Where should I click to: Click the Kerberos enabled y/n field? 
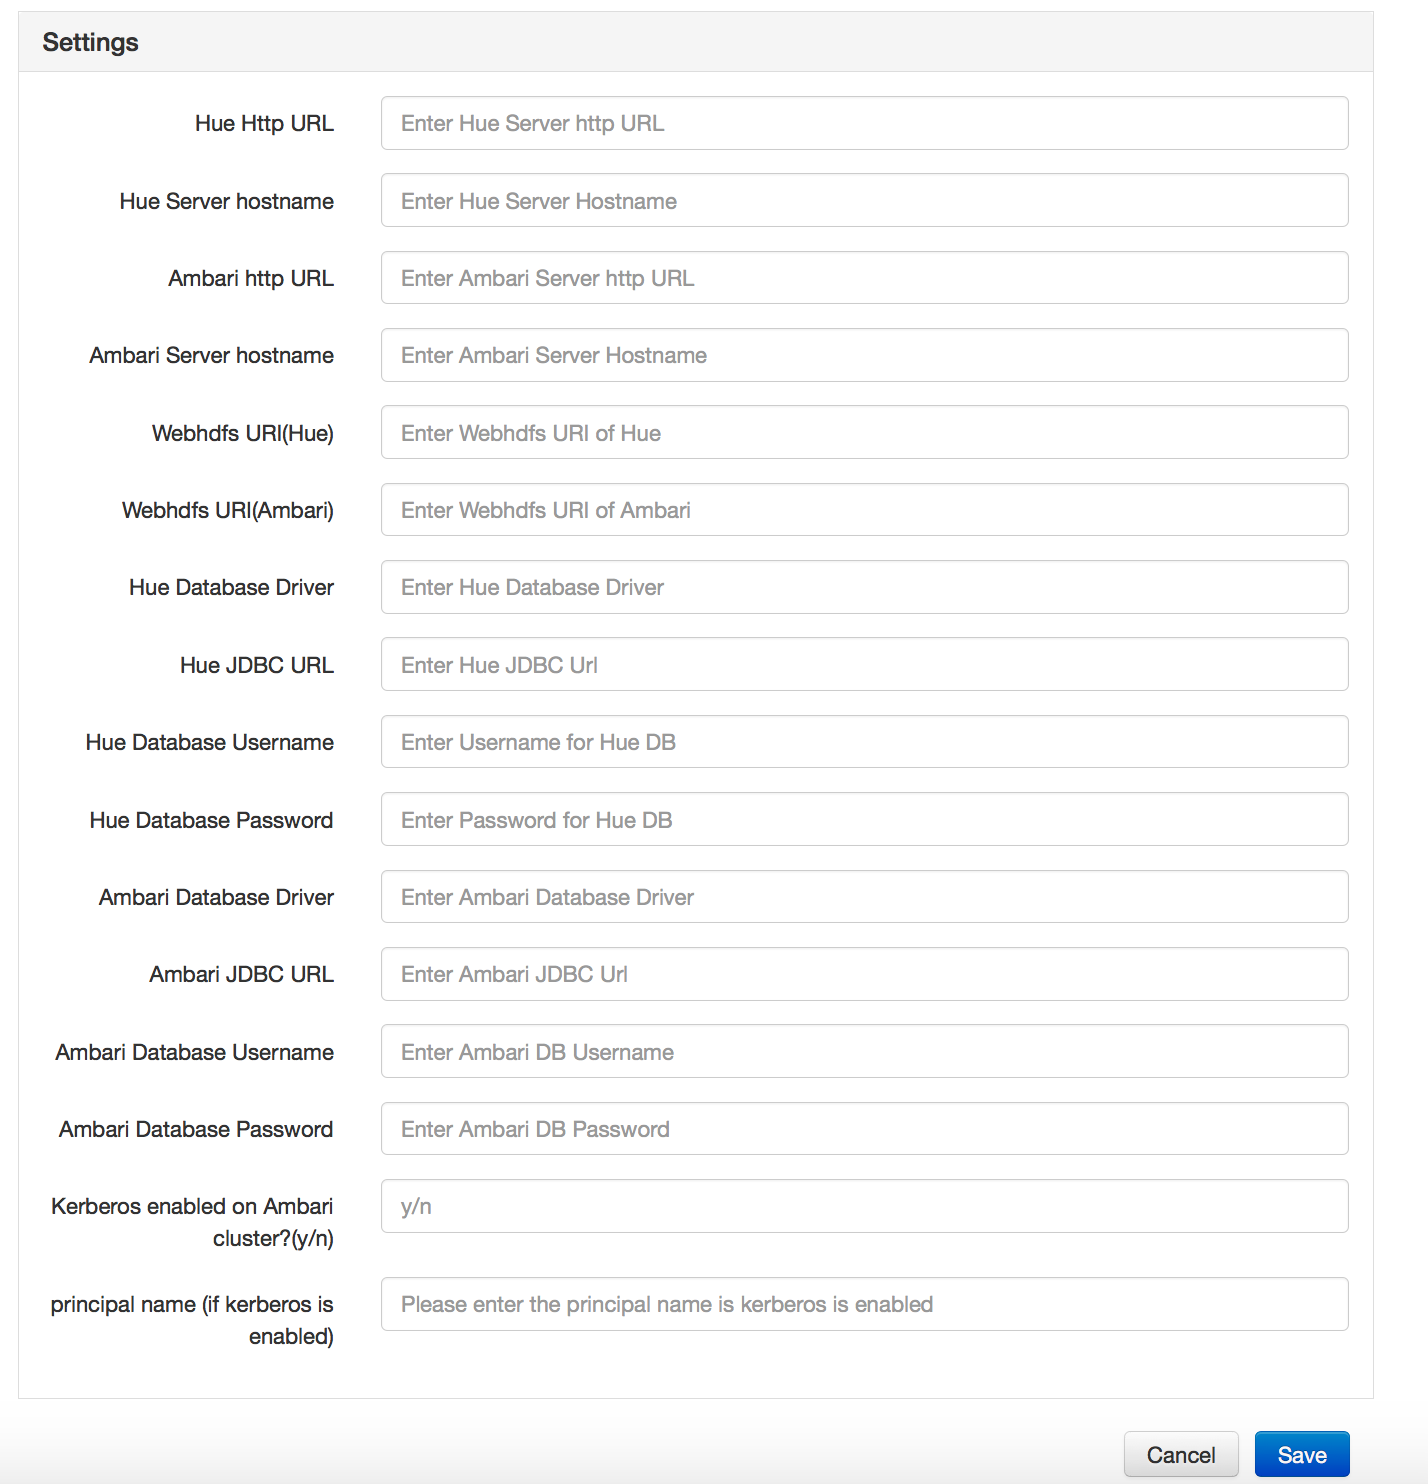tap(863, 1206)
